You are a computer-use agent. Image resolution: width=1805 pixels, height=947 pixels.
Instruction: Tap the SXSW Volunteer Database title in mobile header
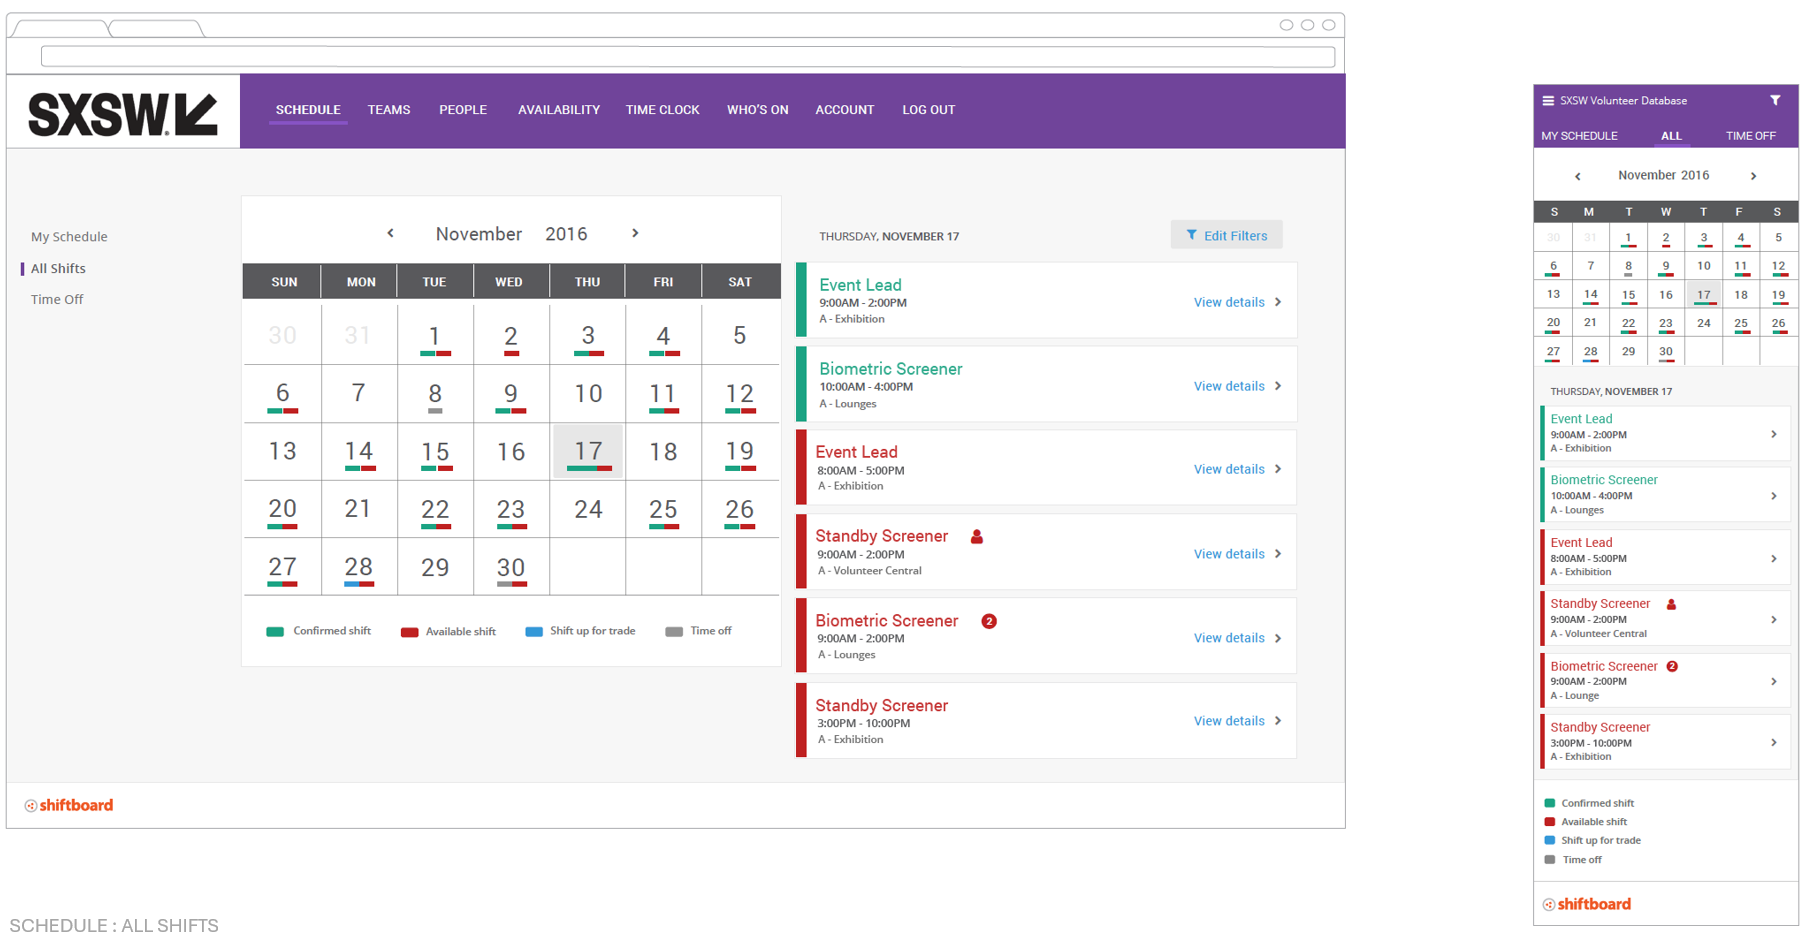[1624, 101]
